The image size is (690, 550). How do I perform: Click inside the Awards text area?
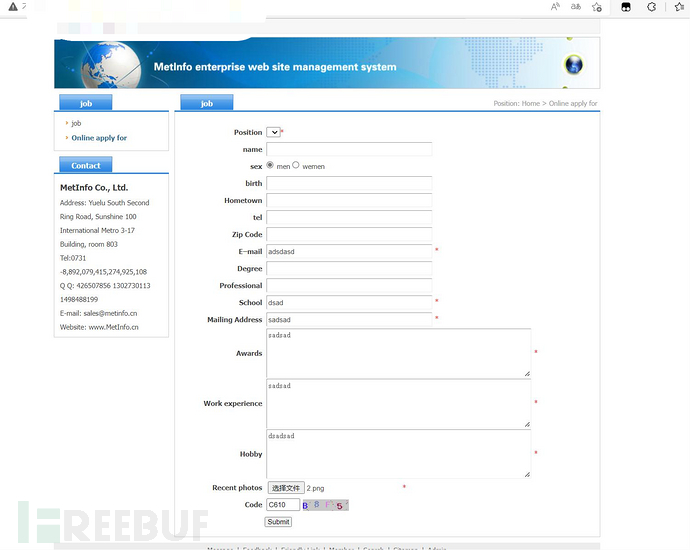398,353
